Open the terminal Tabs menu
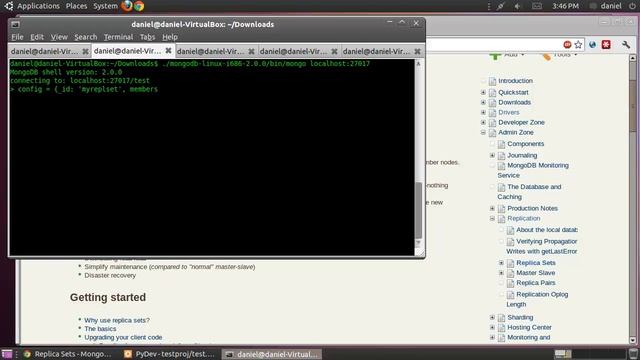The width and height of the screenshot is (640, 360). pyautogui.click(x=147, y=37)
